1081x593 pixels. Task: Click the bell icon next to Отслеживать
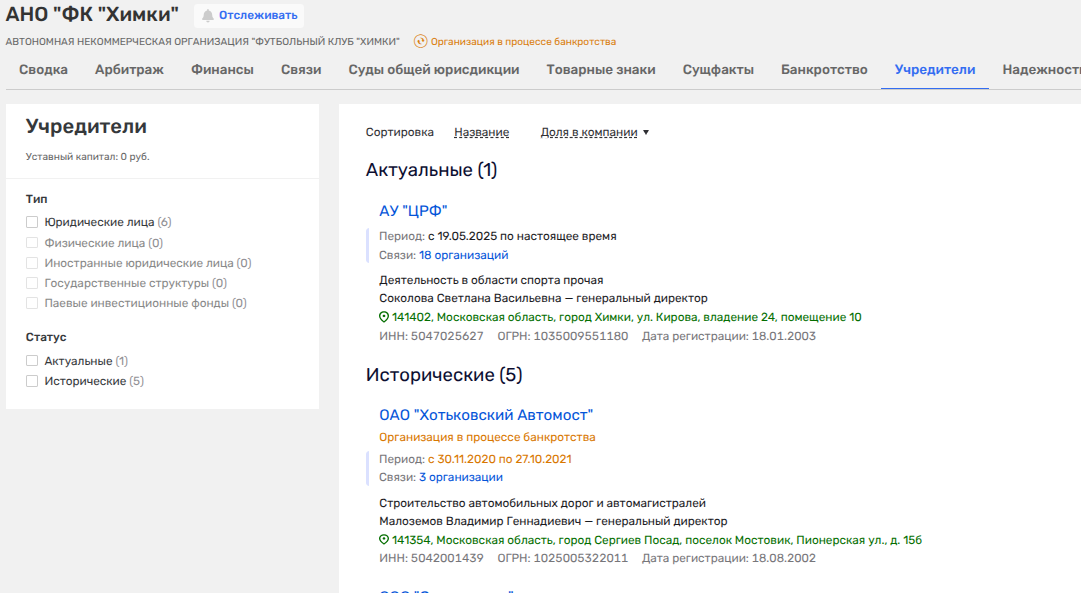pyautogui.click(x=208, y=15)
